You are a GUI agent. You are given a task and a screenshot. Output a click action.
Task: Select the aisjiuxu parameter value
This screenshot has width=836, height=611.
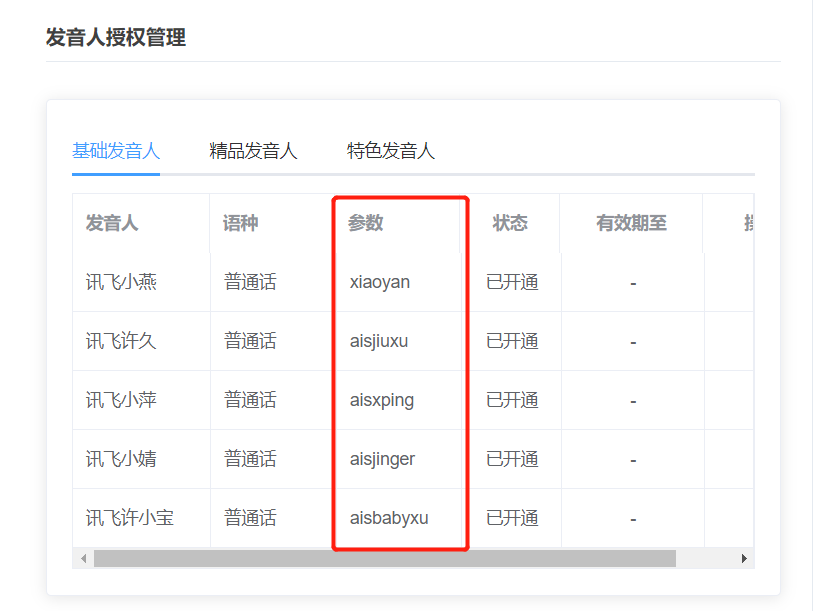click(x=379, y=341)
